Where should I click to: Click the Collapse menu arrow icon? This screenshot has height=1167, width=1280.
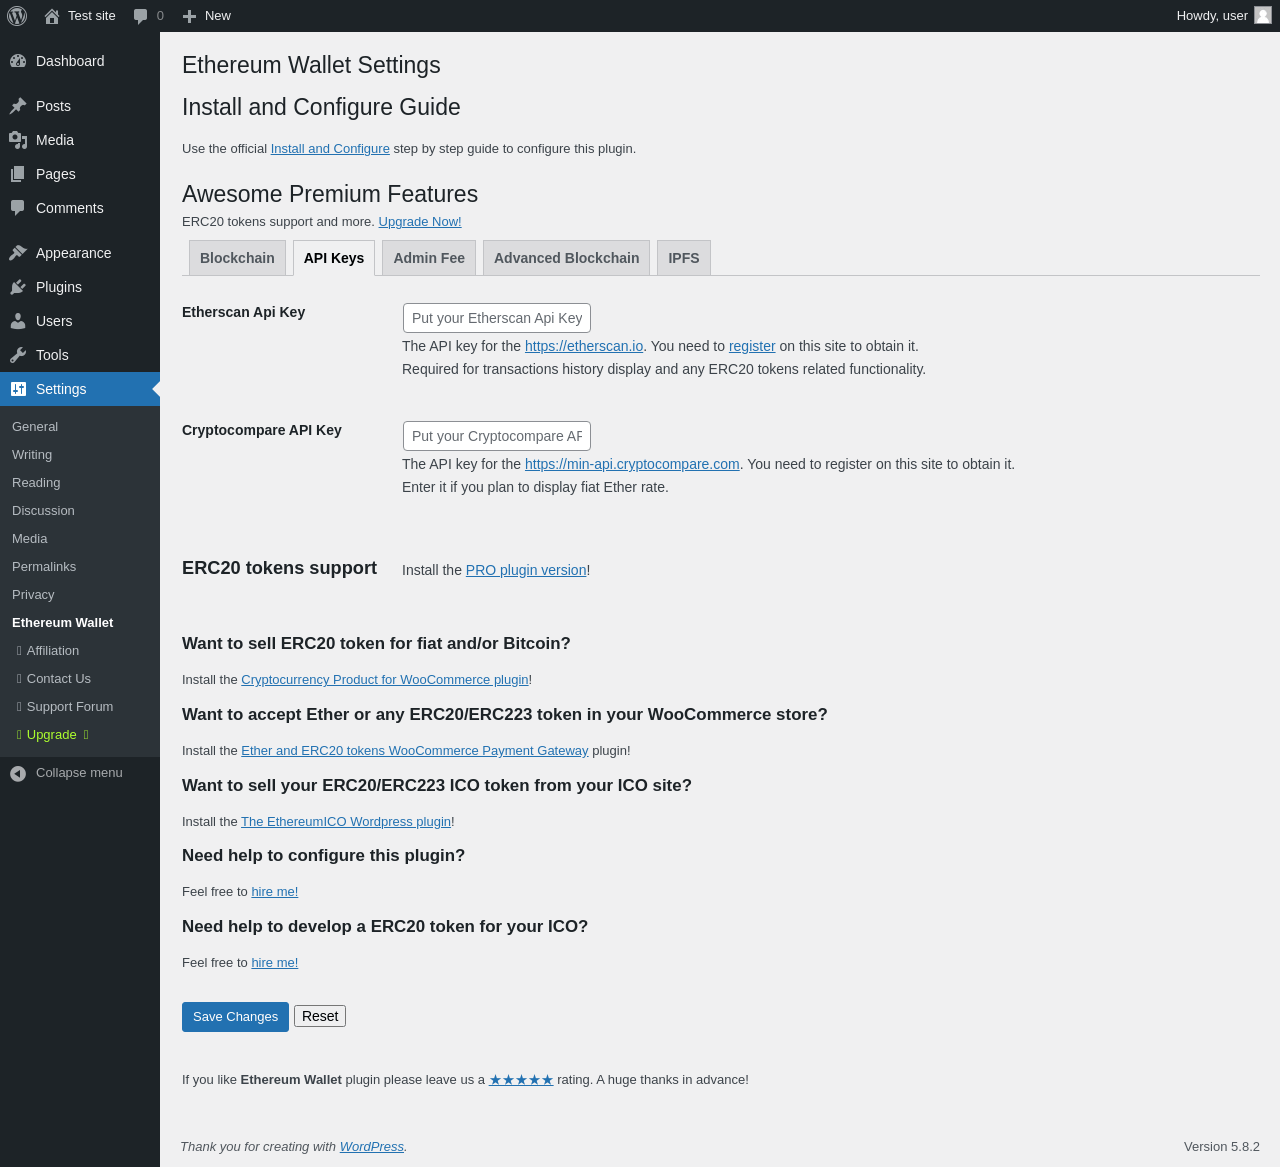[18, 773]
